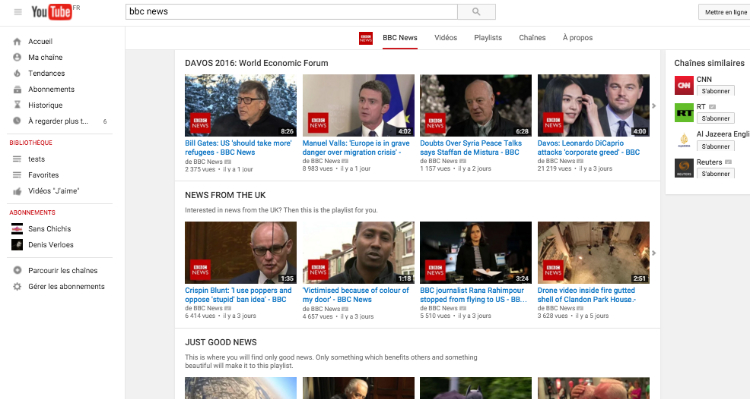Subscribe to CNN with S'abonner button

[x=716, y=91]
